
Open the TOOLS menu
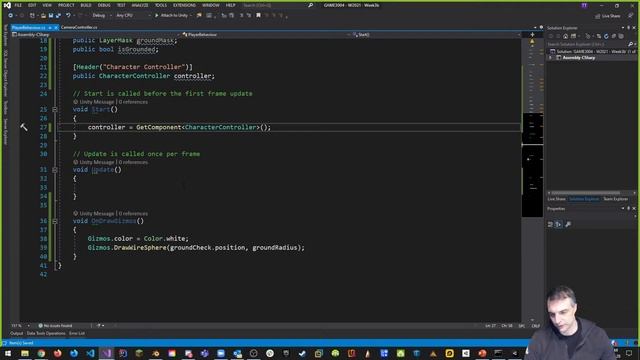(x=161, y=5)
